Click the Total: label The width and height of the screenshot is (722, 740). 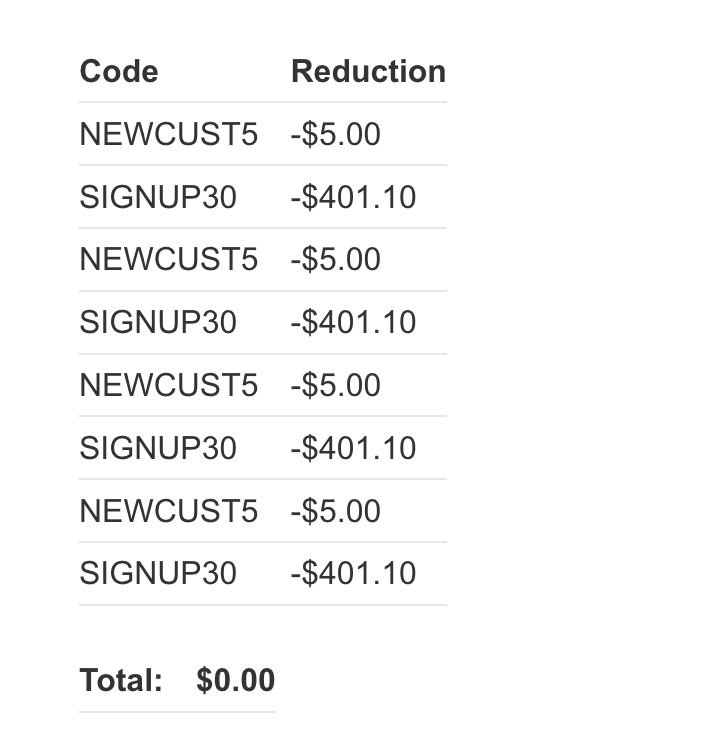click(x=121, y=681)
